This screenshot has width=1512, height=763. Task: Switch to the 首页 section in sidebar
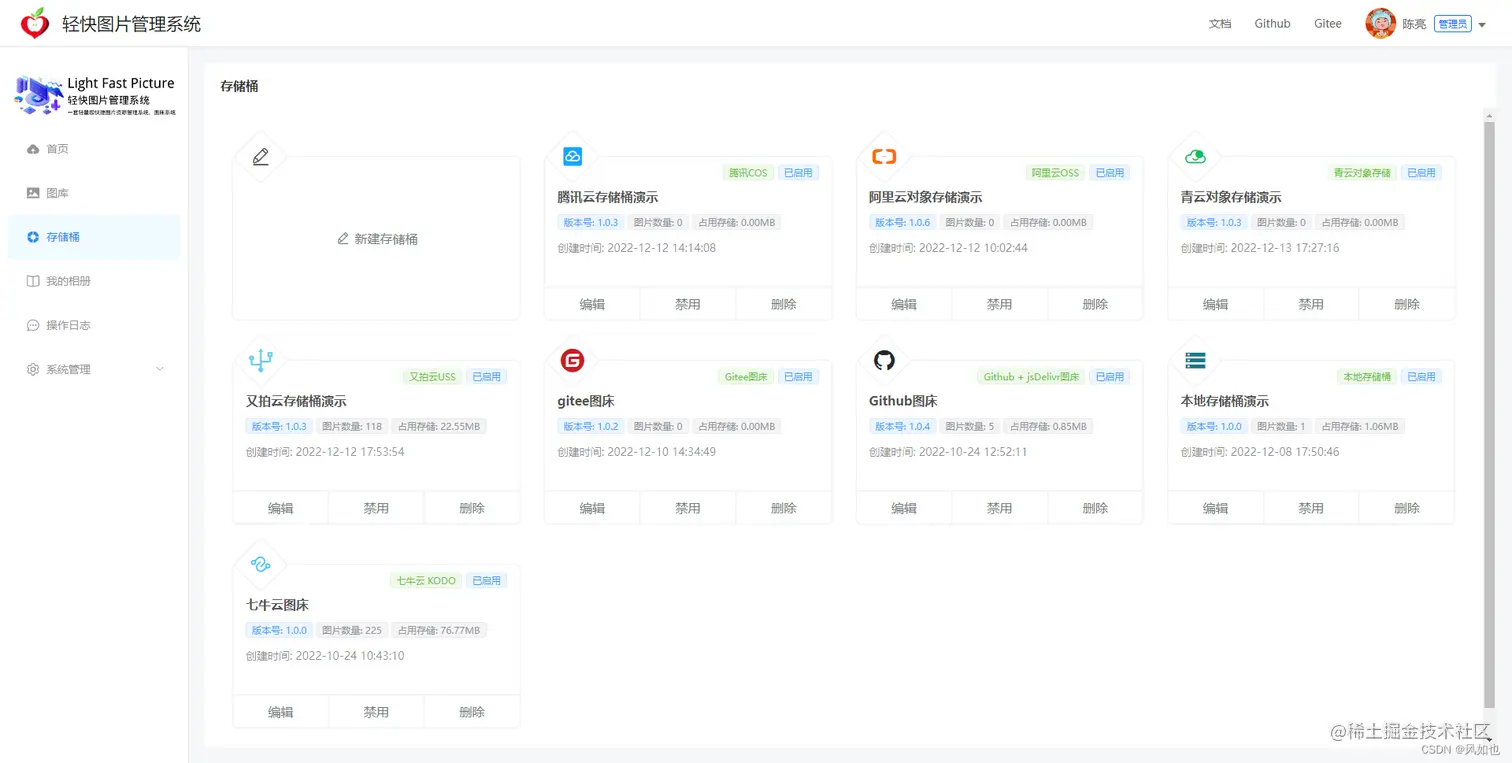click(58, 148)
